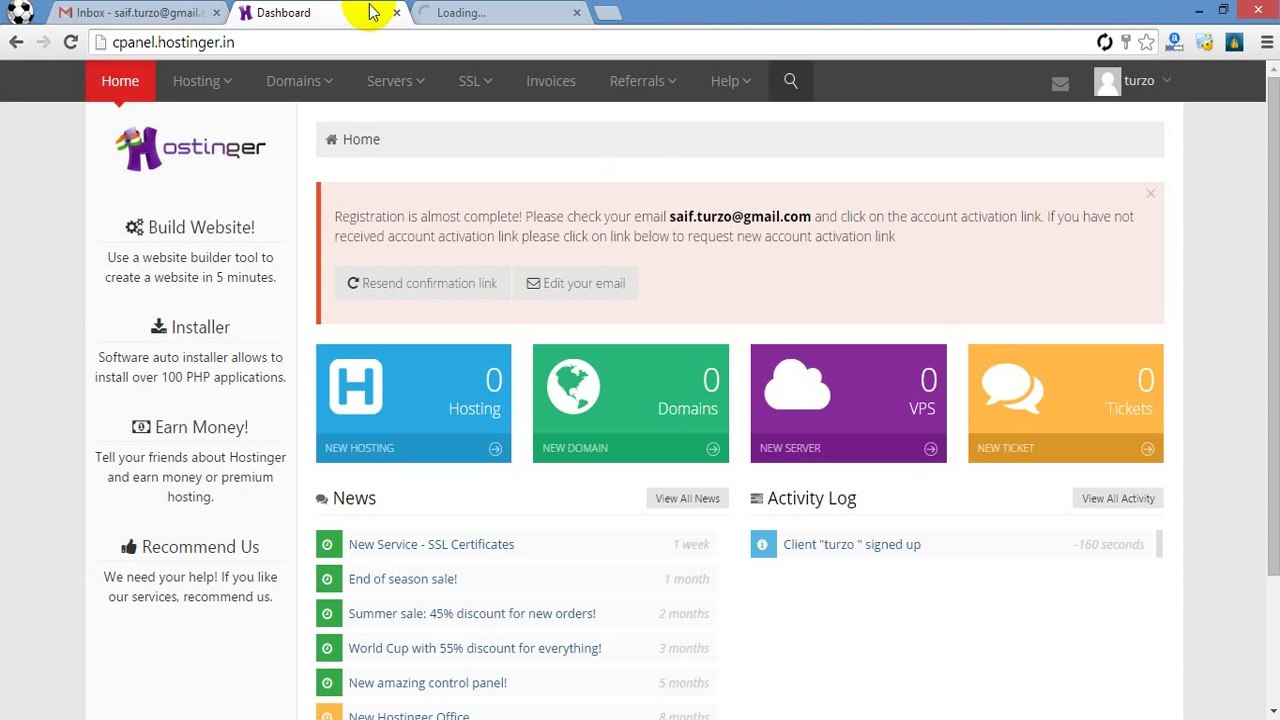Click the green icon beside End of season sale
The width and height of the screenshot is (1280, 720).
pyautogui.click(x=328, y=579)
